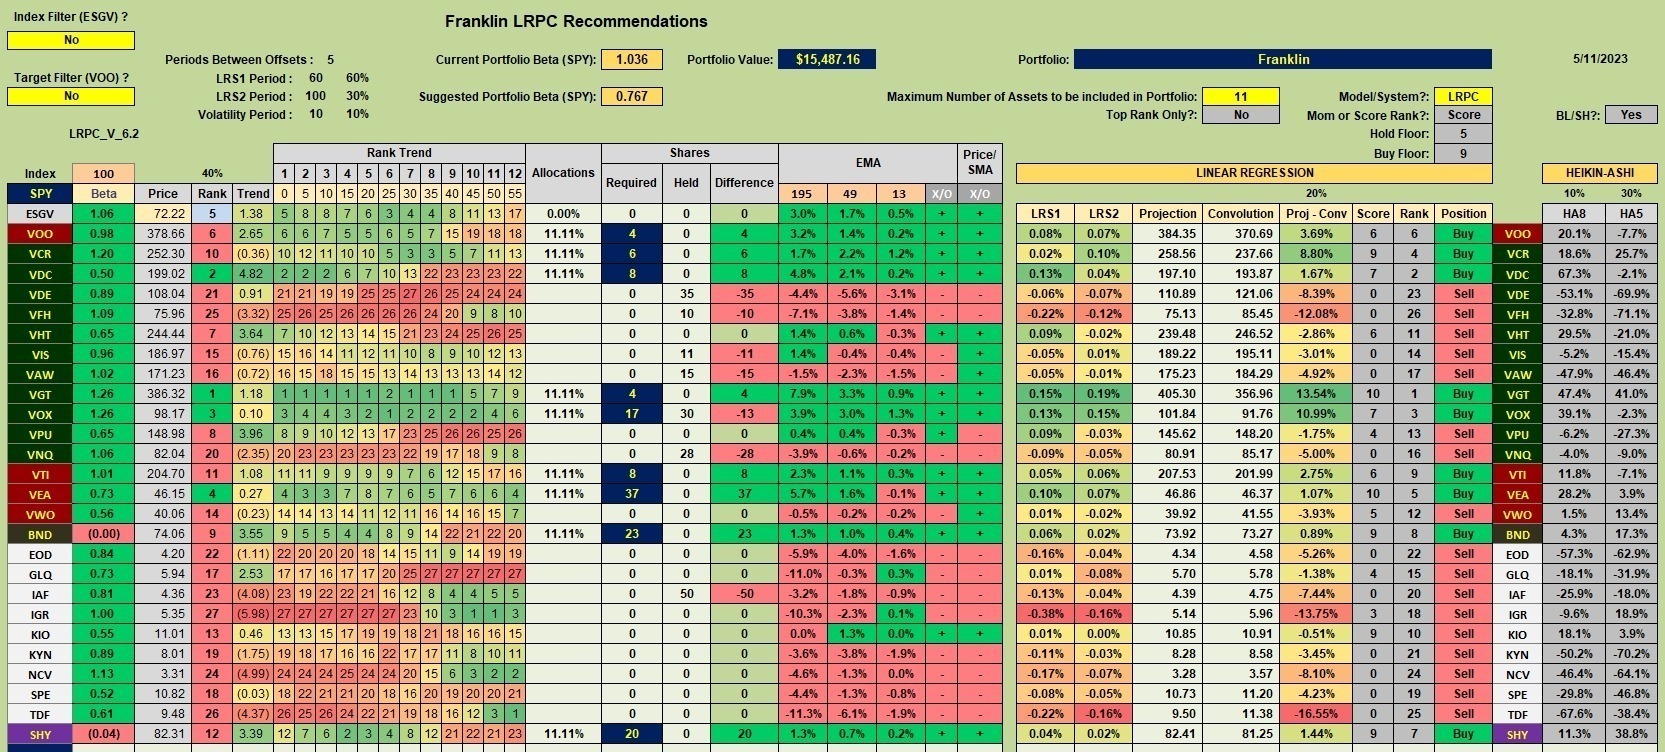Select the VGT ticker in the left ticker column

click(x=41, y=394)
